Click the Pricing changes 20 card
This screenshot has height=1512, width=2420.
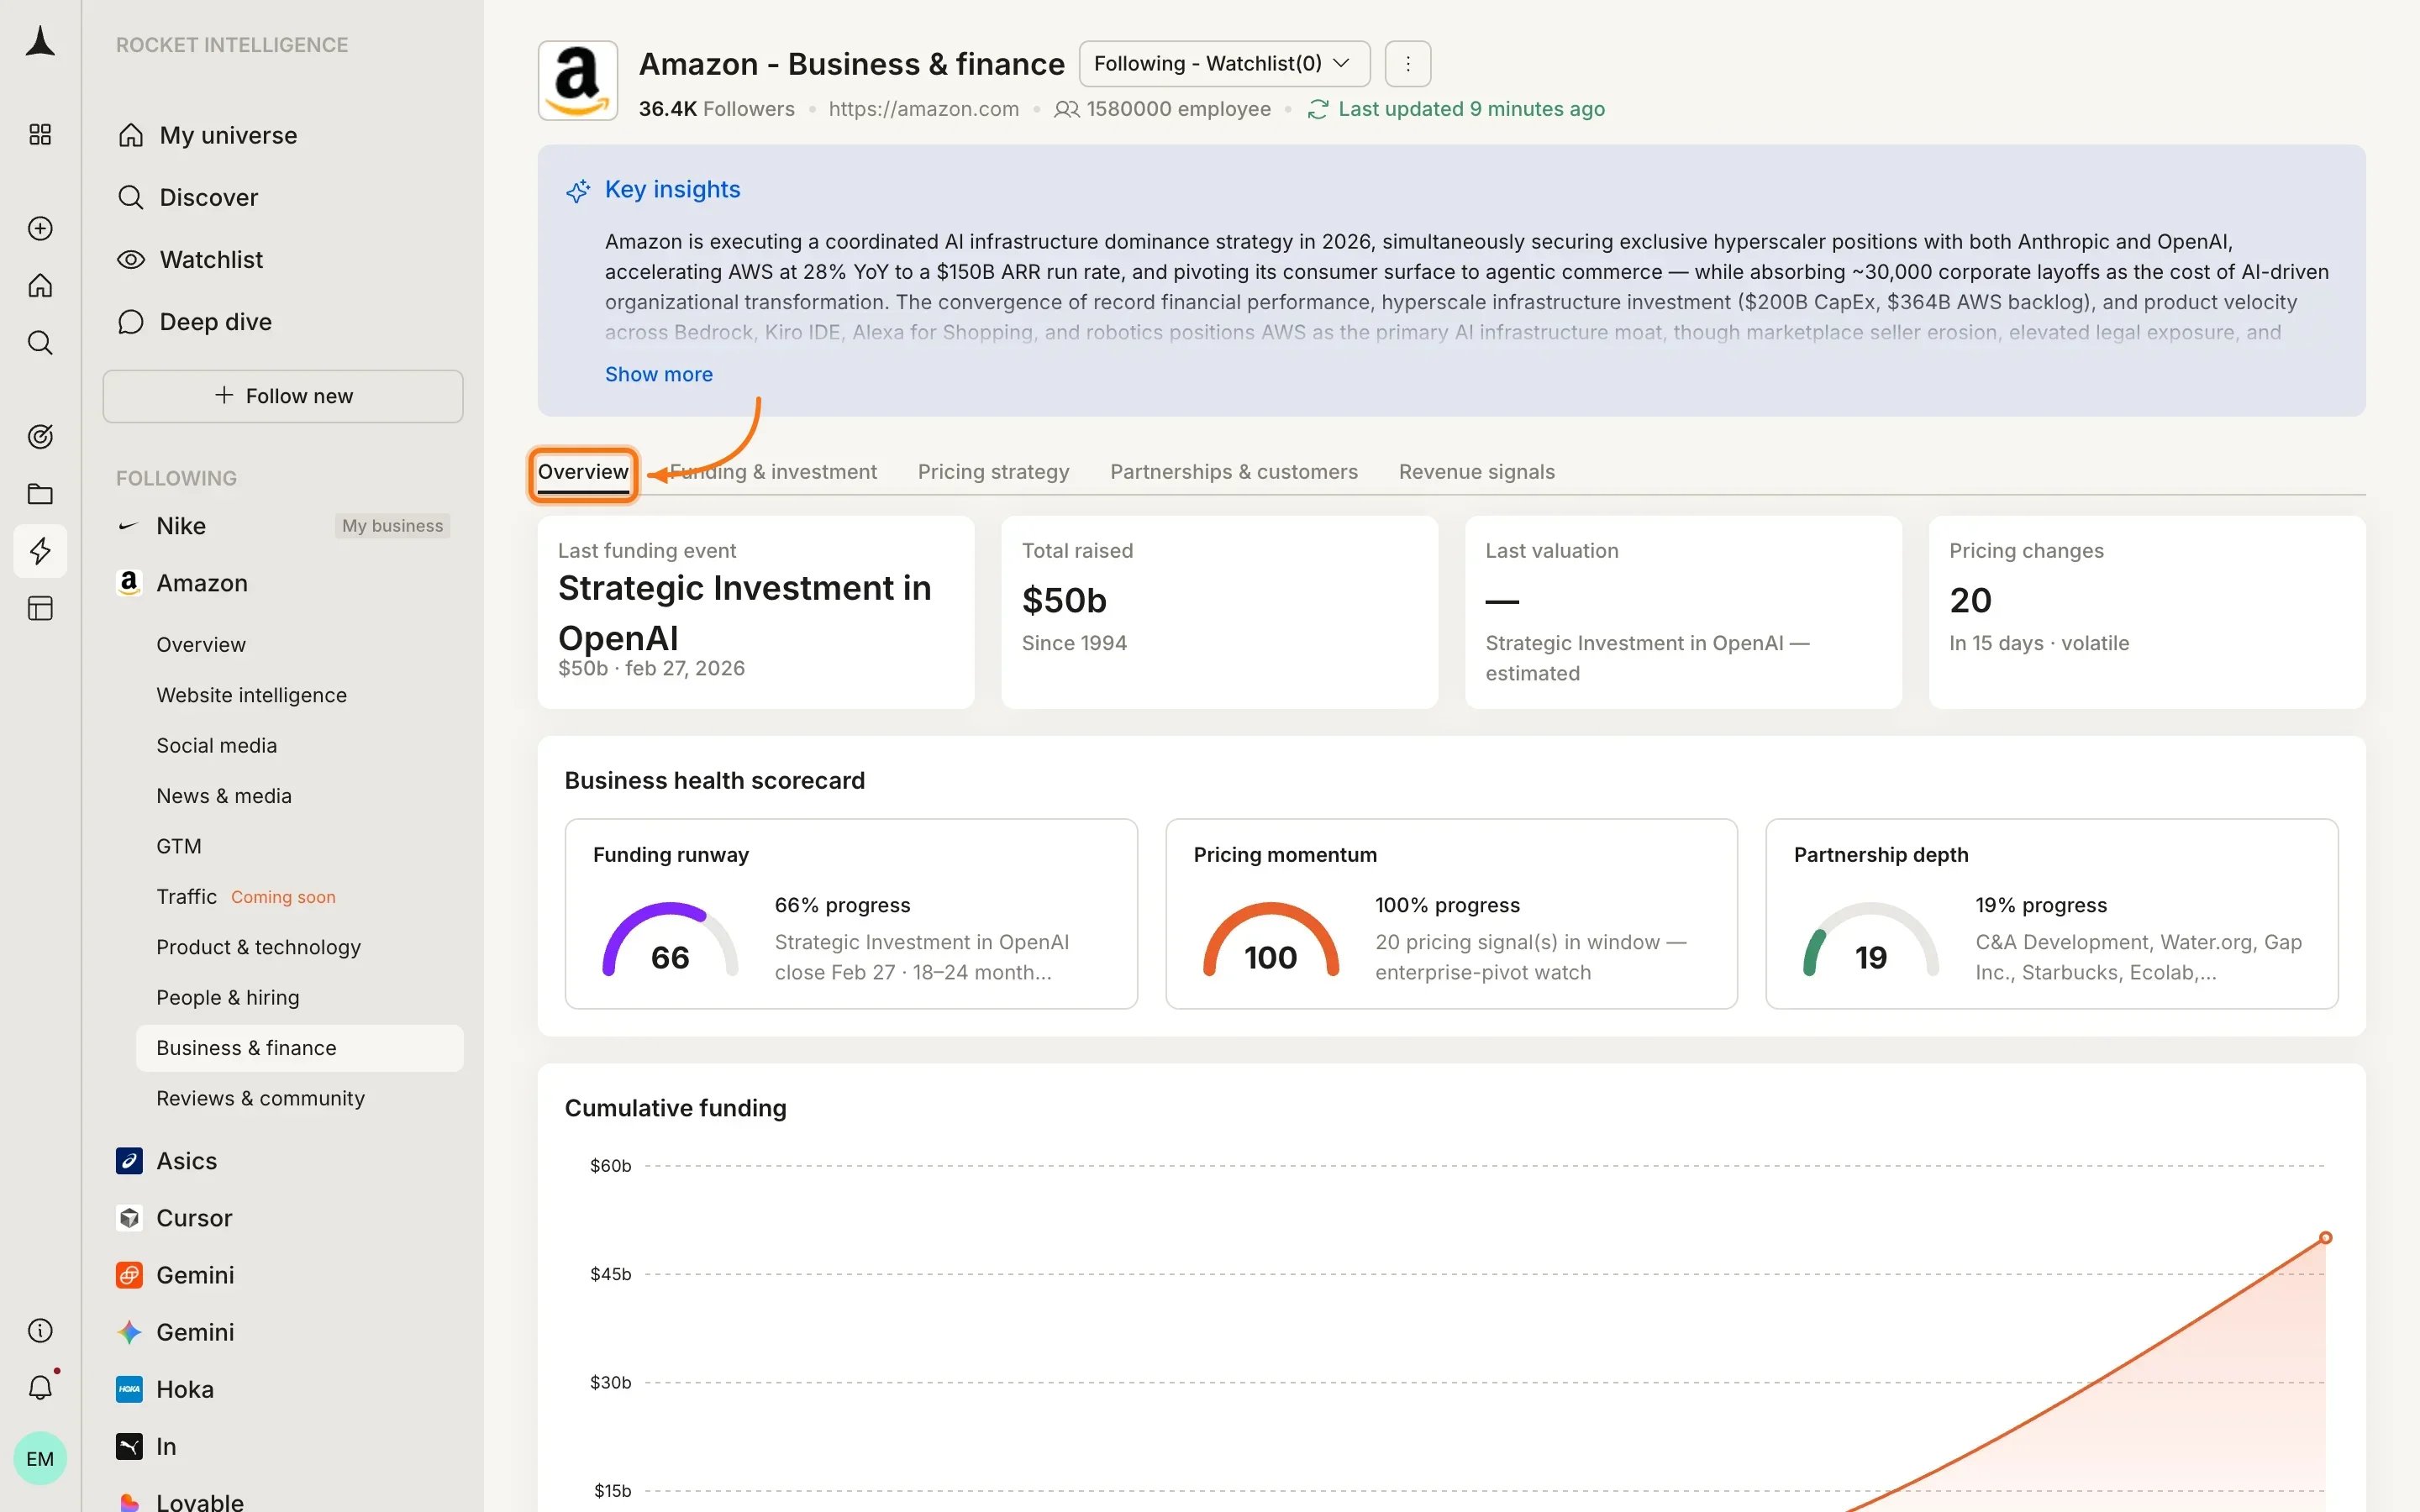coord(2147,612)
